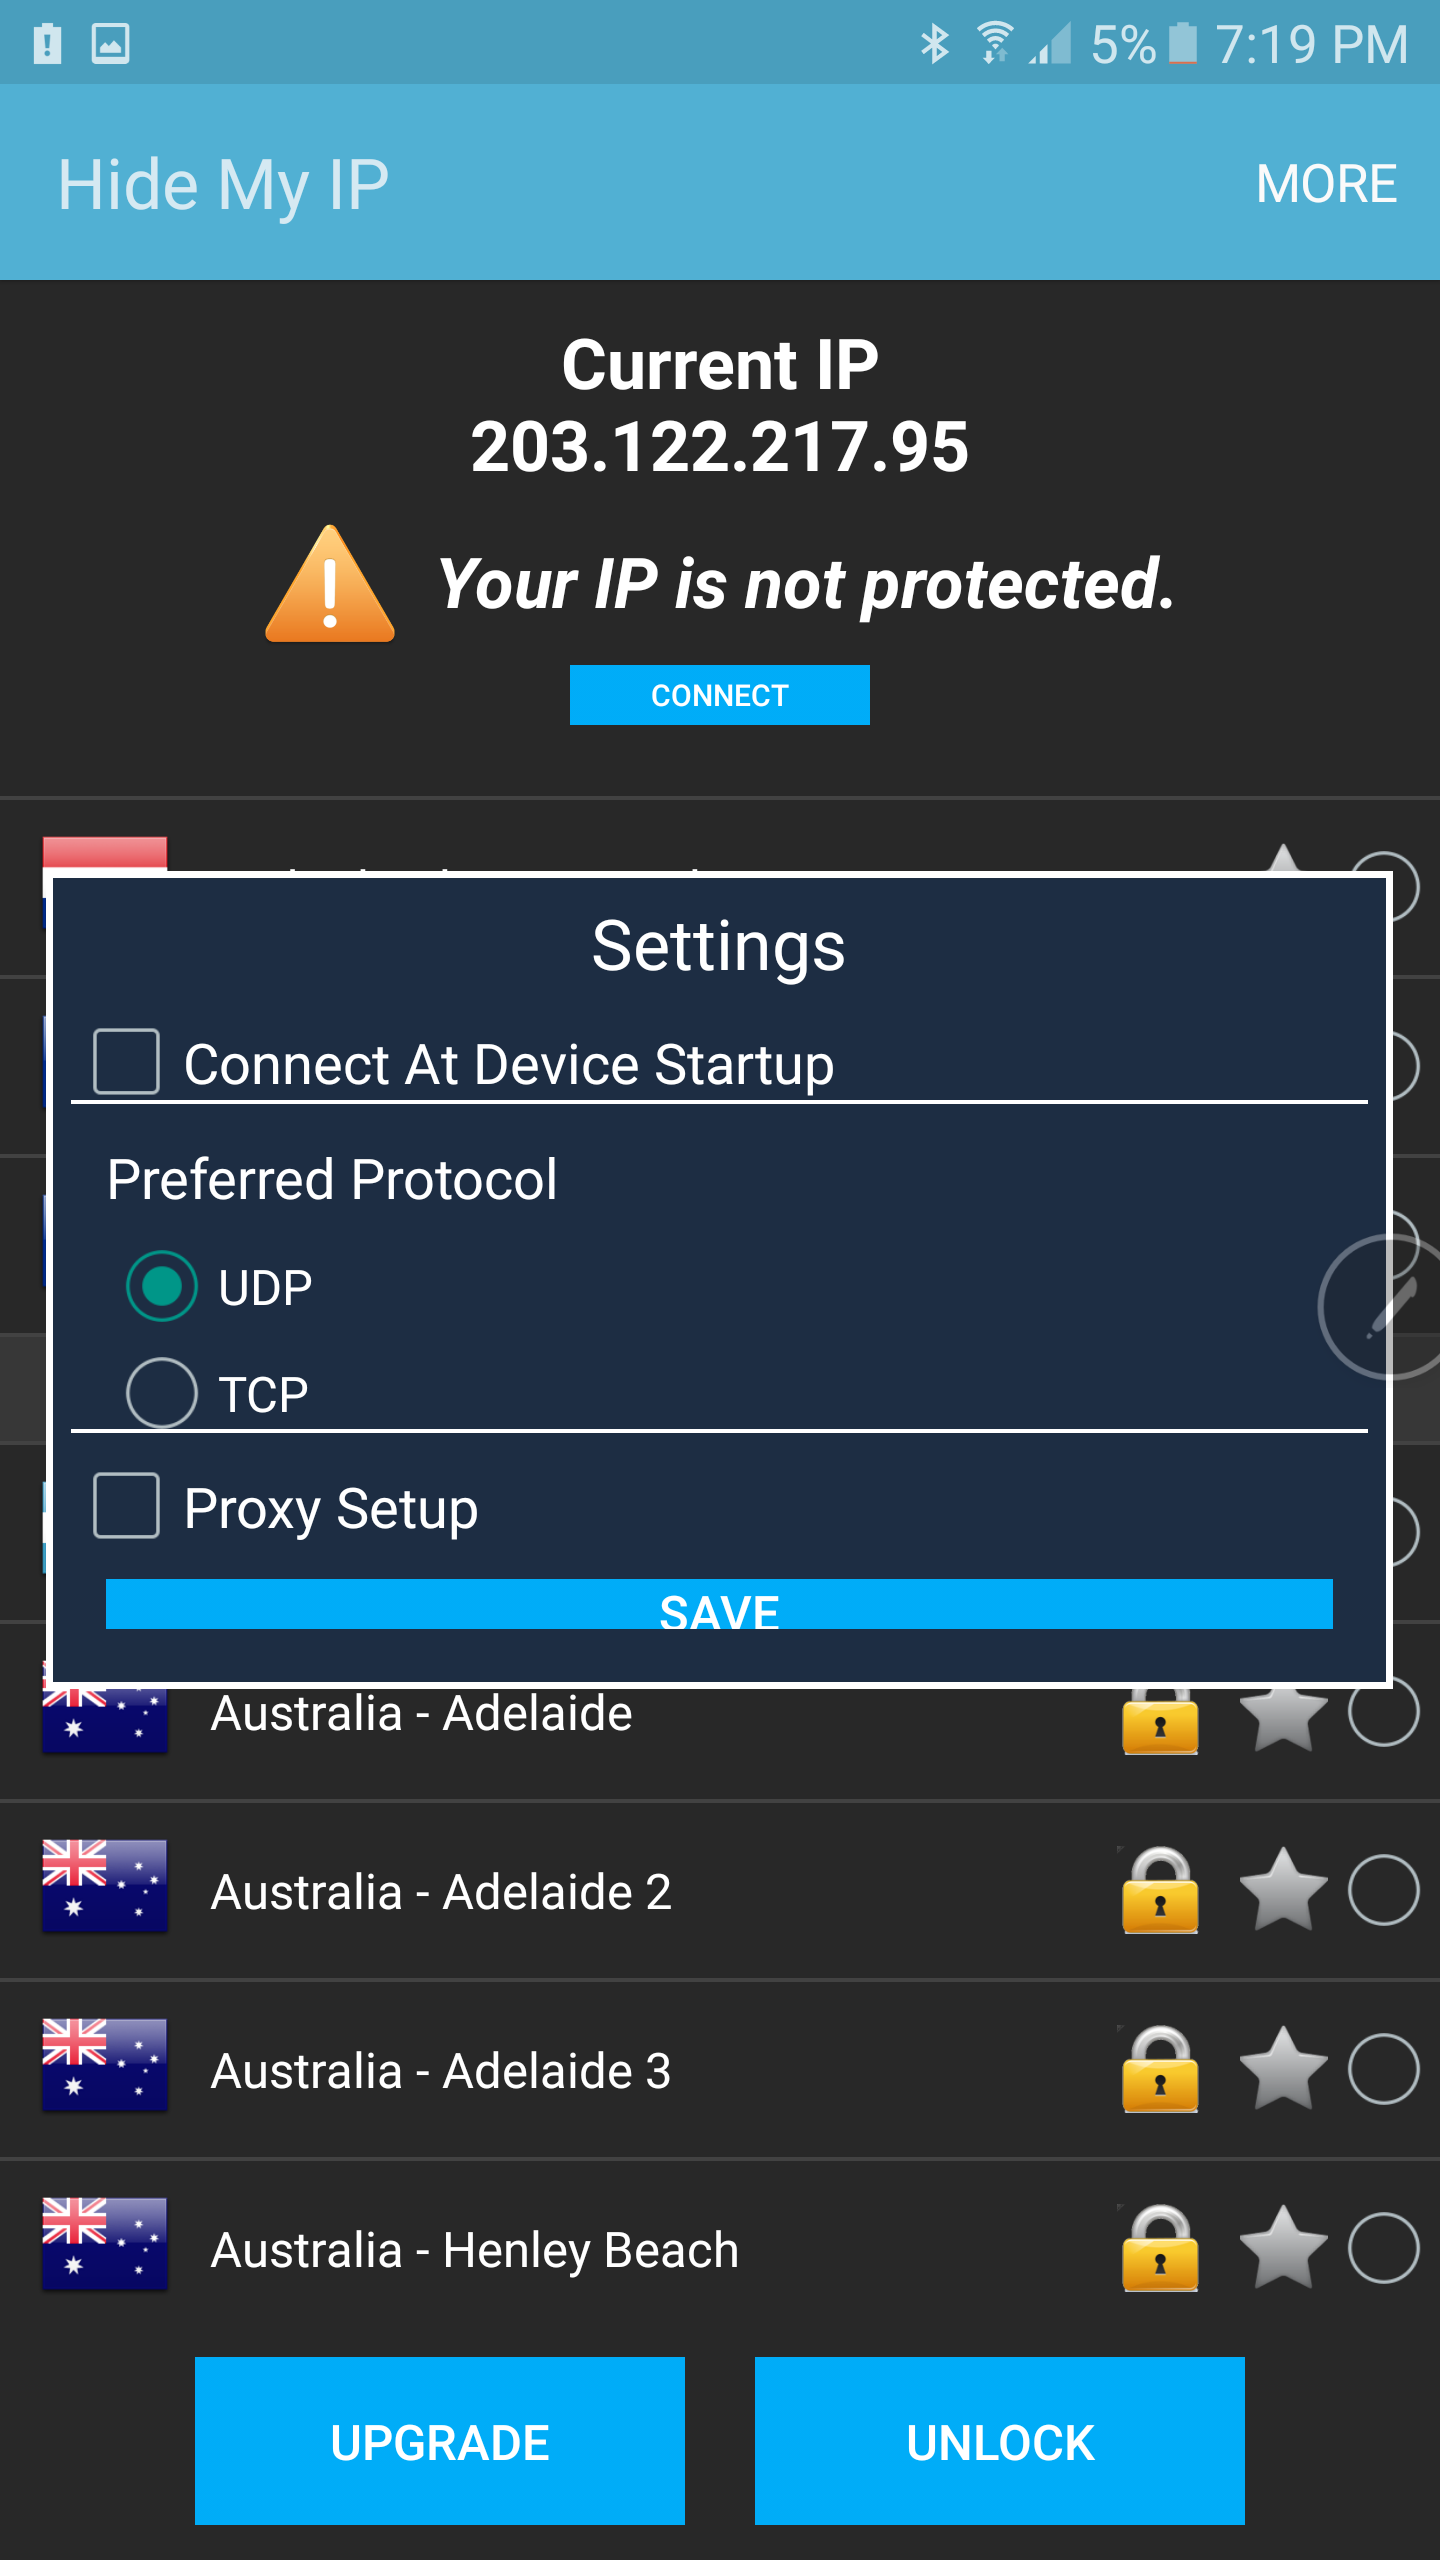Tap the CONNECT button

coord(719,695)
